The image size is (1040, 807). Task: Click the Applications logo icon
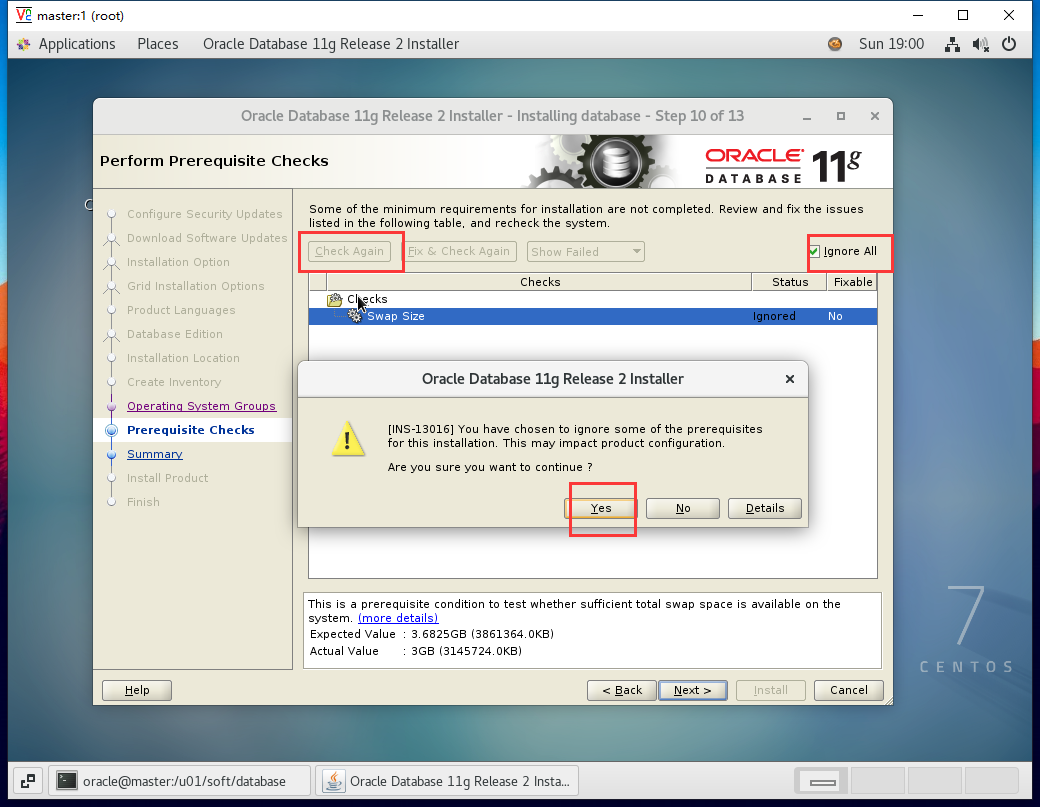(x=24, y=44)
